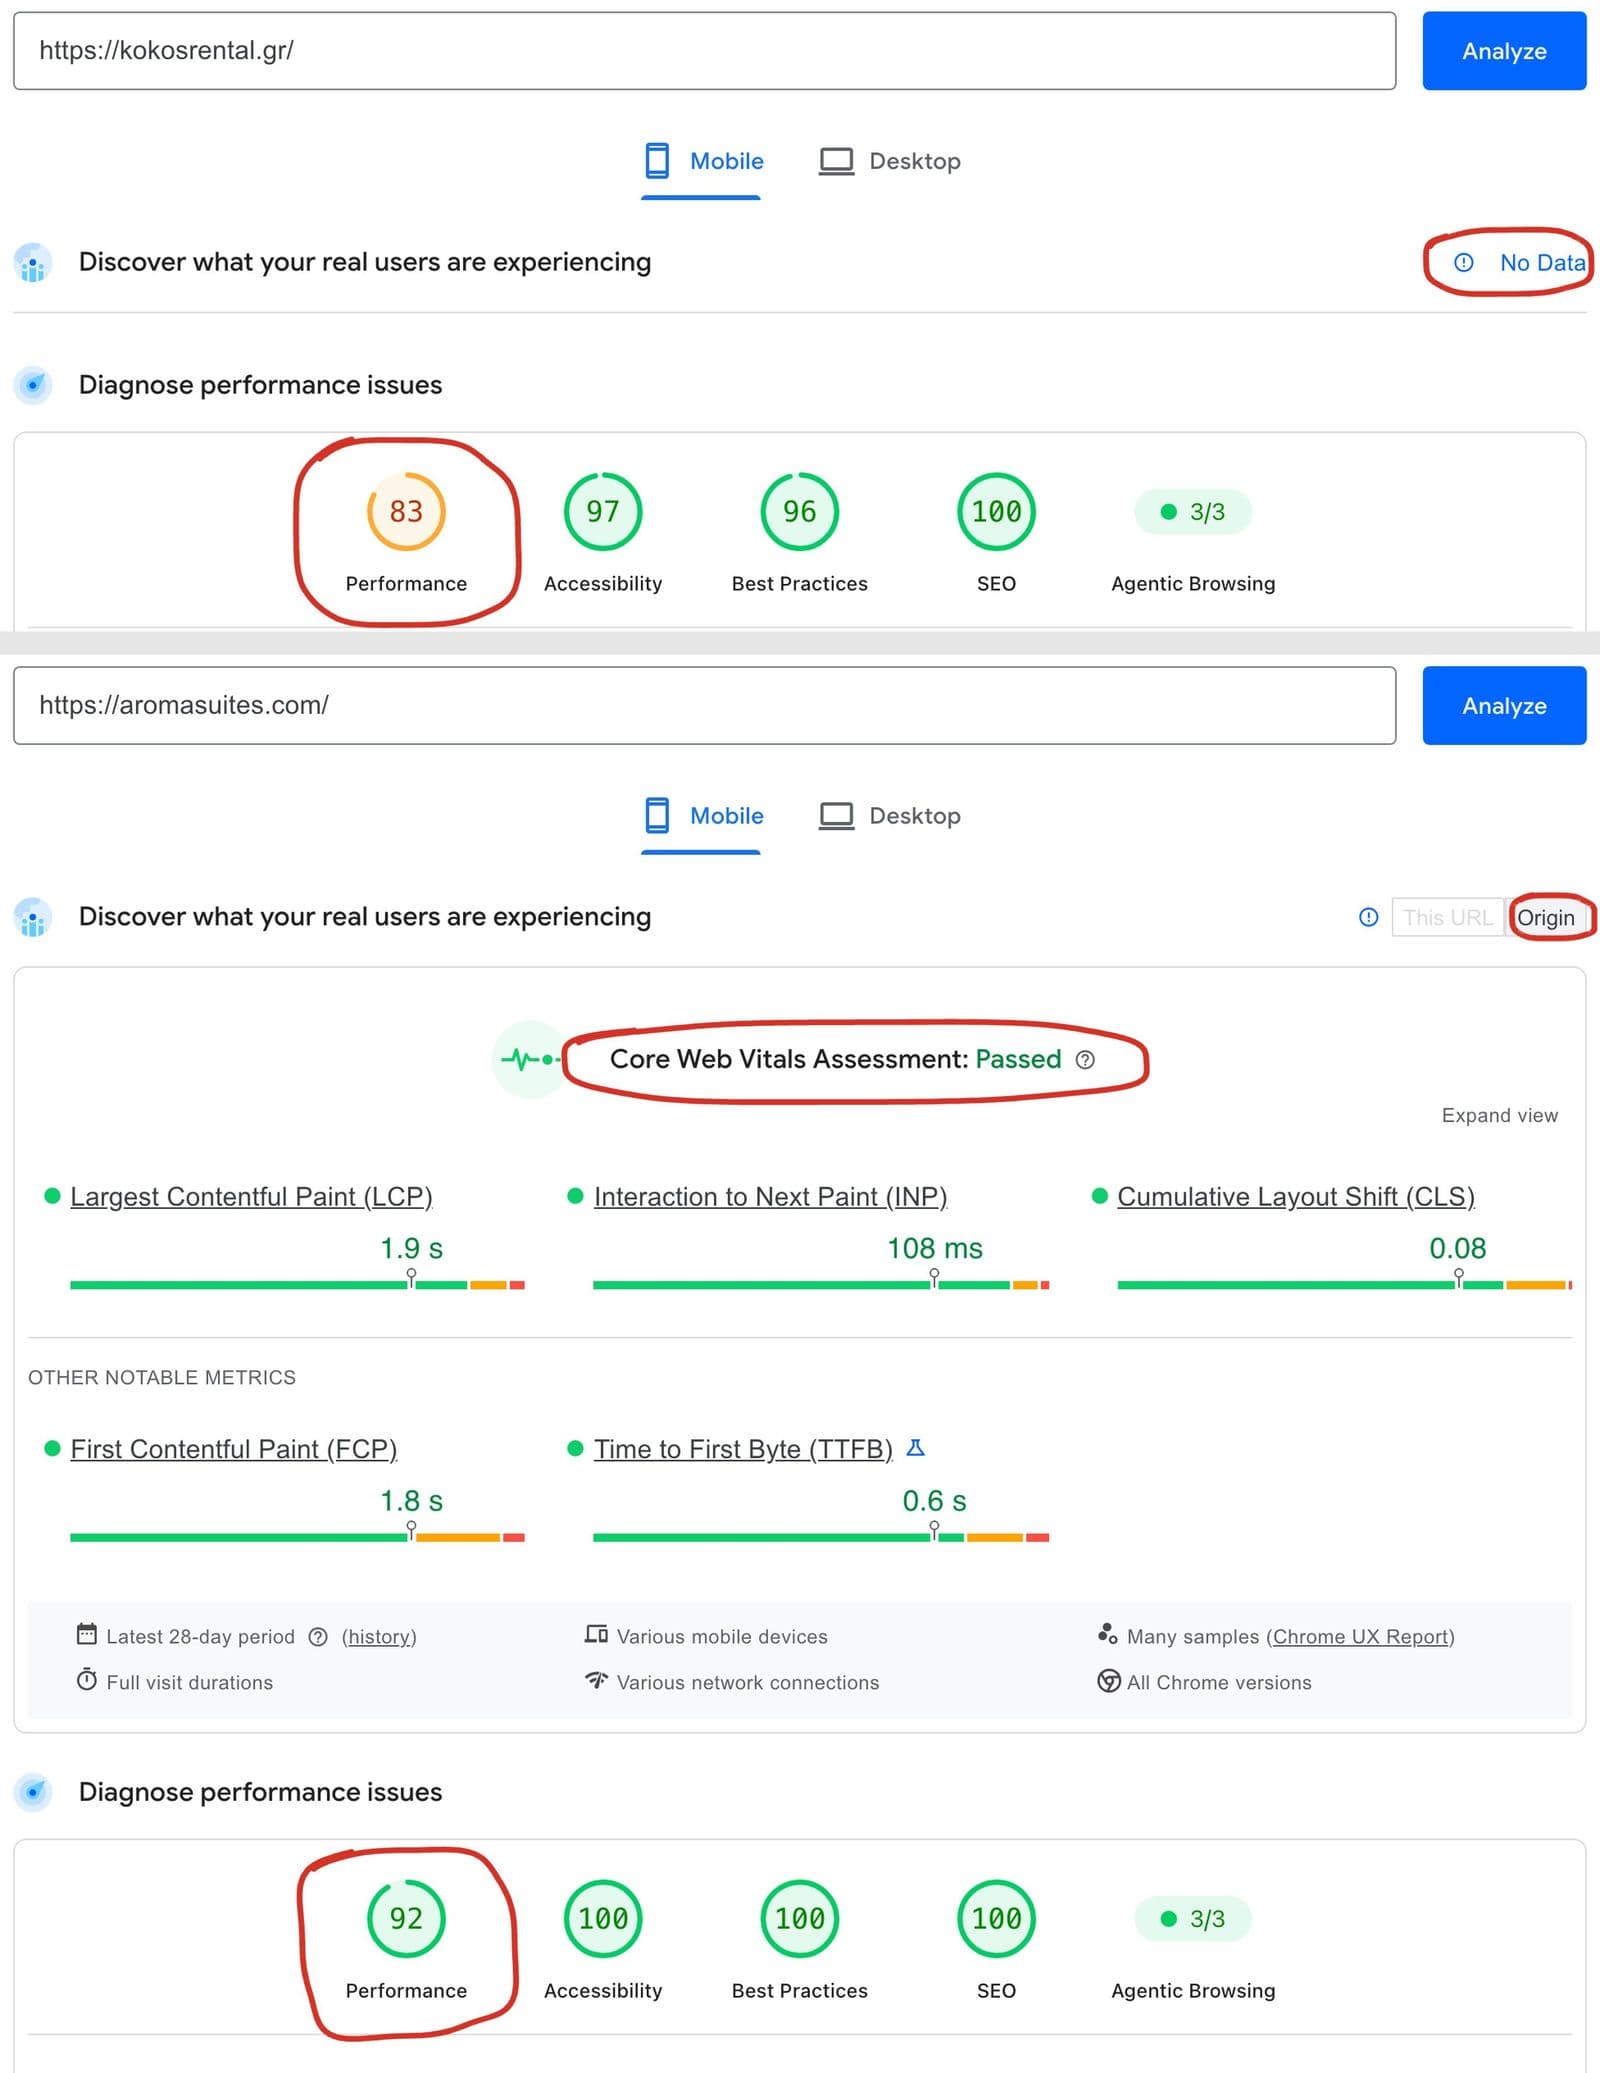Select Mobile tab in aromasuites report

pos(703,815)
